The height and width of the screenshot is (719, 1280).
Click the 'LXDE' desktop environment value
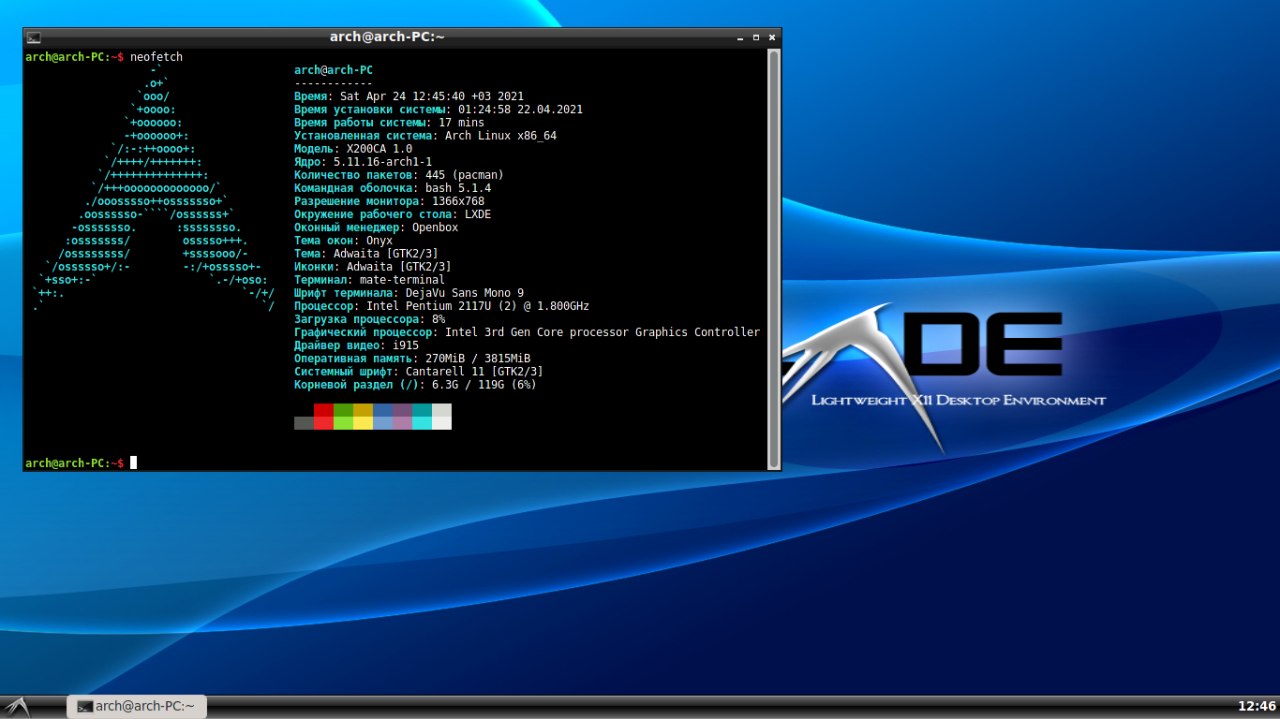(478, 214)
